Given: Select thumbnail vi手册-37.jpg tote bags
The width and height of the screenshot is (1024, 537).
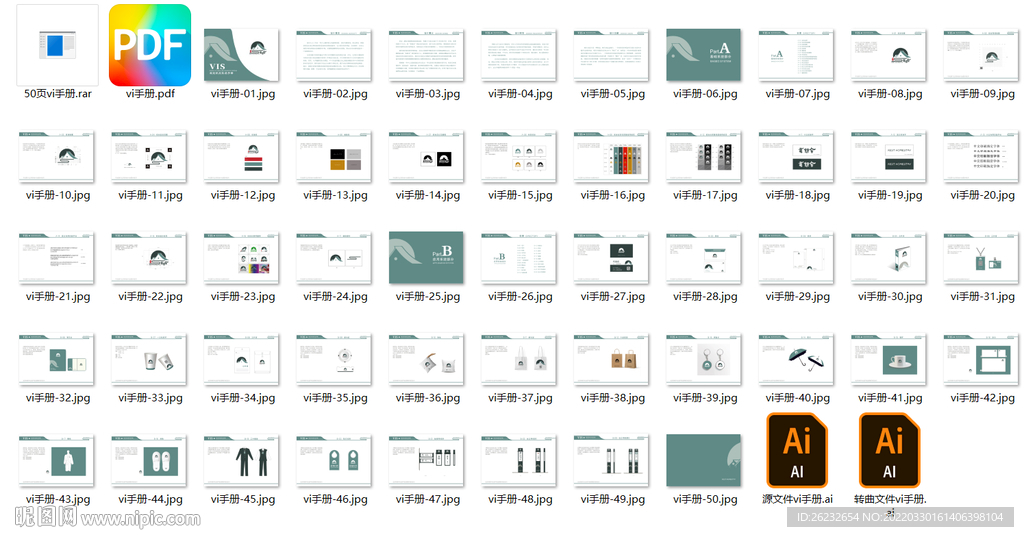Looking at the screenshot, I should [x=519, y=359].
